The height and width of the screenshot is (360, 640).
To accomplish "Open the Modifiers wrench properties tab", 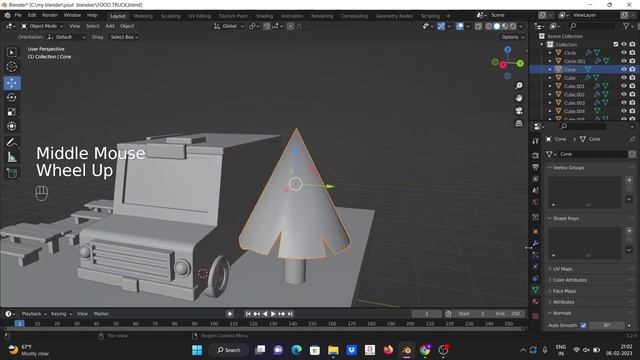I will tap(536, 244).
